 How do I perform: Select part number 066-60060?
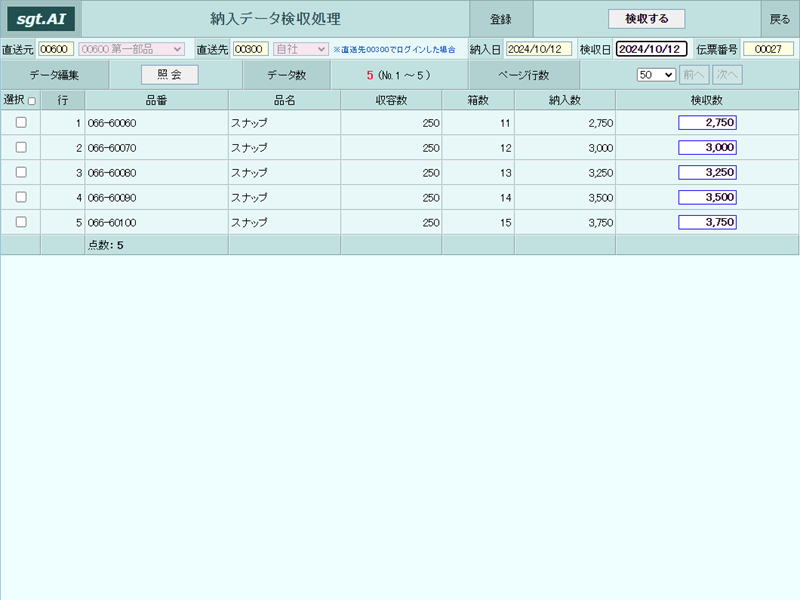[112, 123]
